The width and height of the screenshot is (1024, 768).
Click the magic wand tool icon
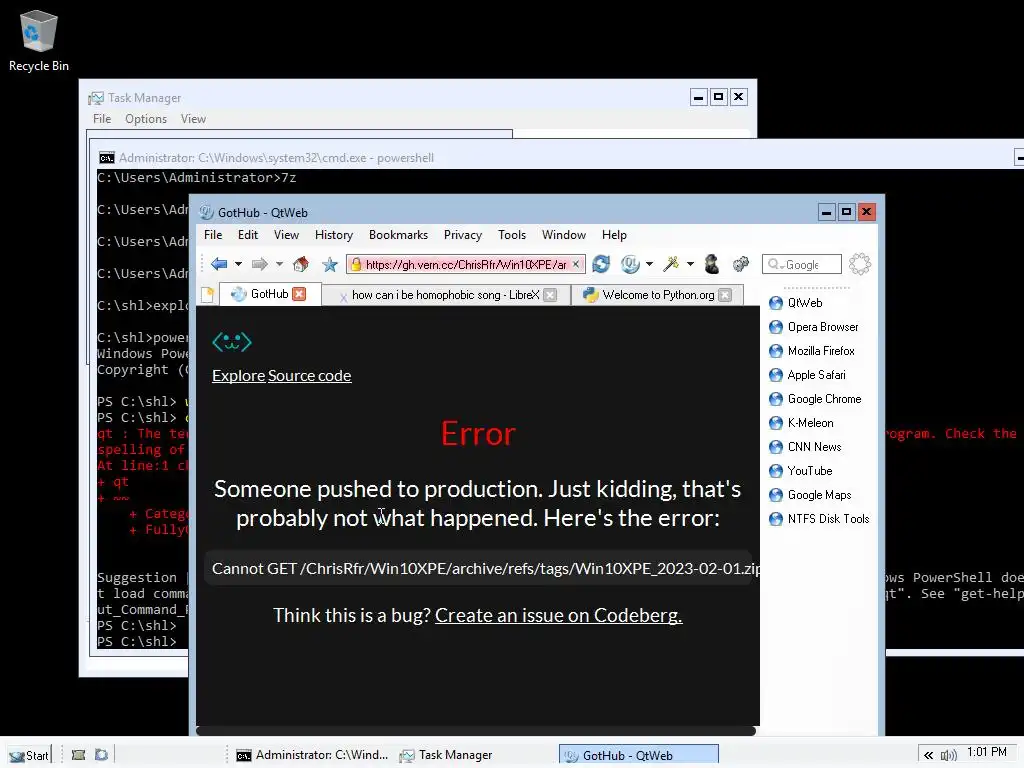[671, 264]
